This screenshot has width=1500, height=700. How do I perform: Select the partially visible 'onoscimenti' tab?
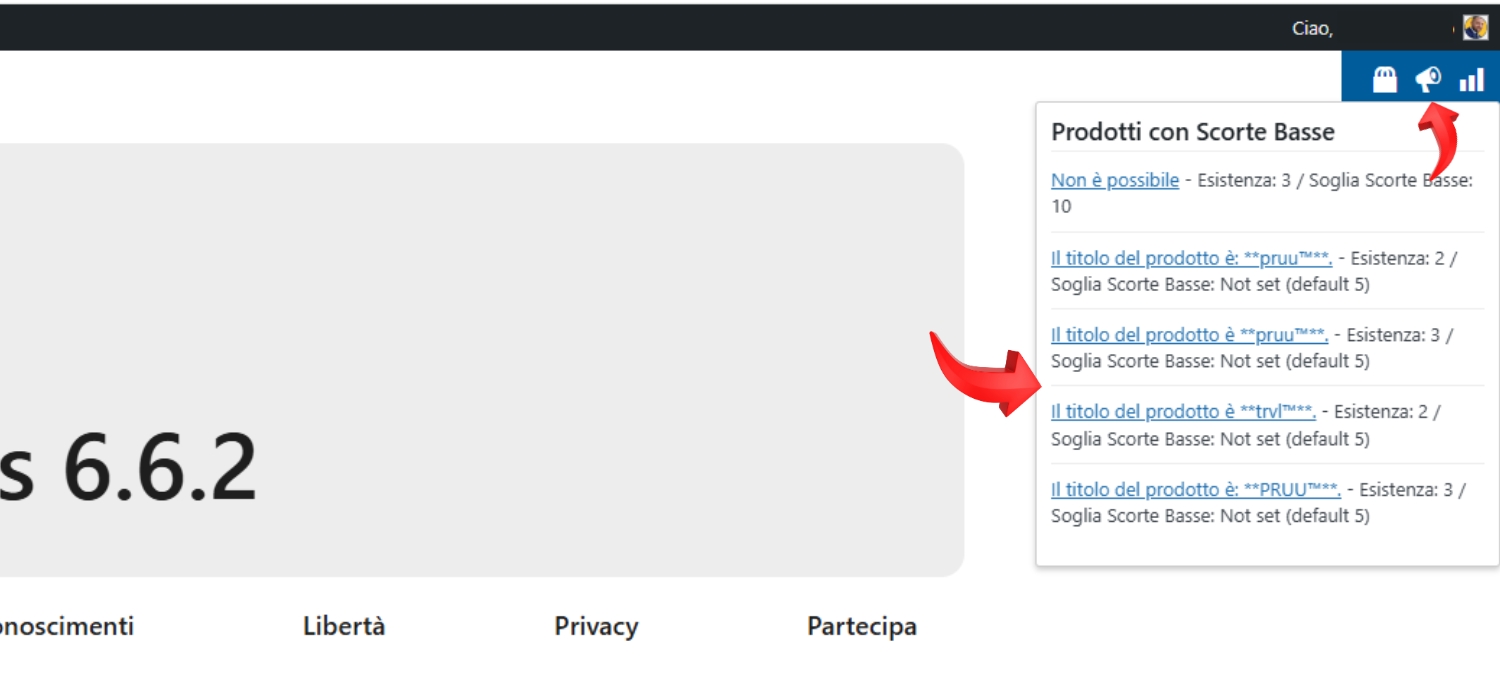point(66,626)
